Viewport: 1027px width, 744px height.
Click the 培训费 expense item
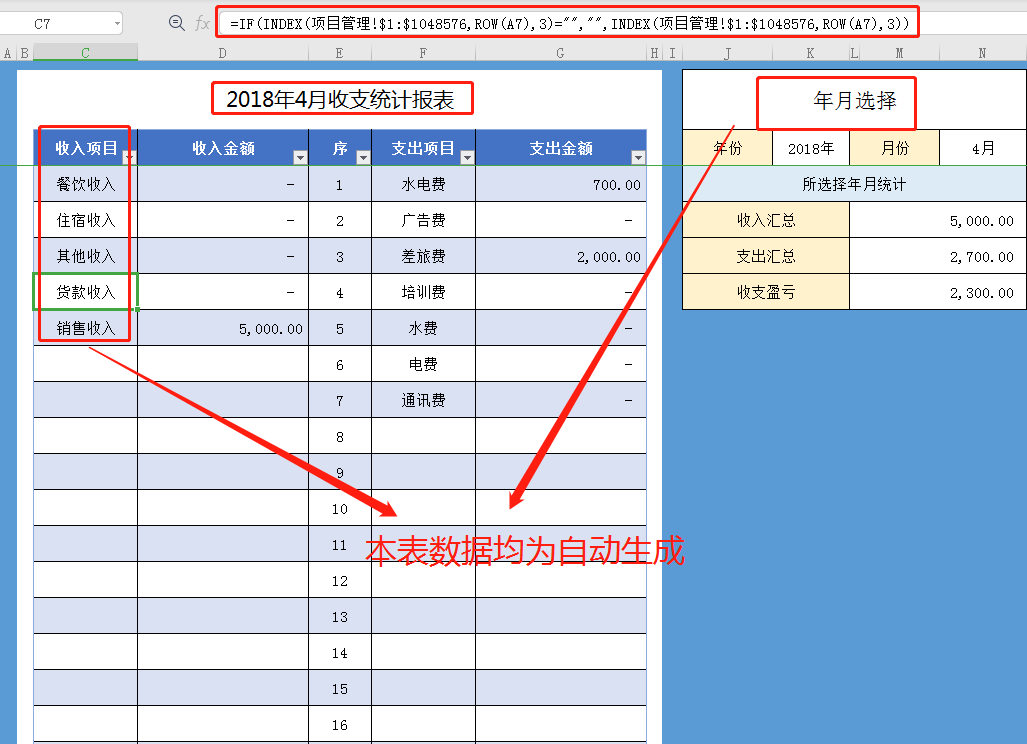click(423, 292)
